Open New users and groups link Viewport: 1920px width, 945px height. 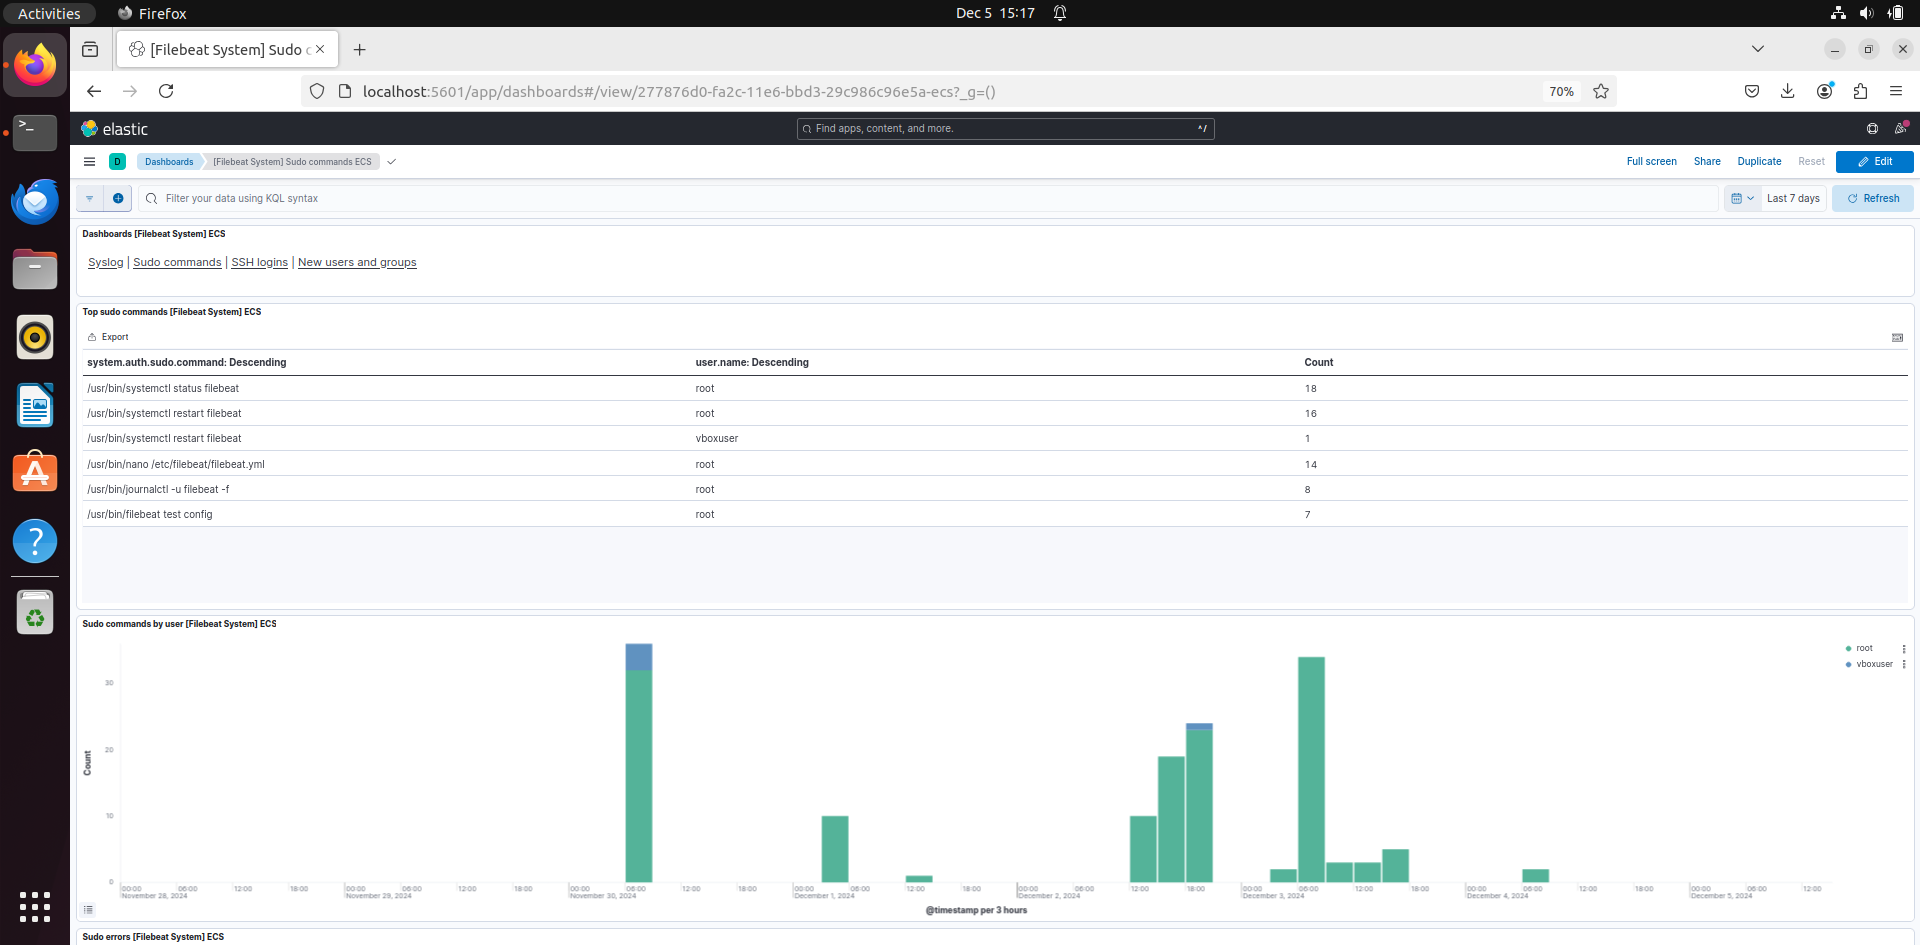click(357, 263)
